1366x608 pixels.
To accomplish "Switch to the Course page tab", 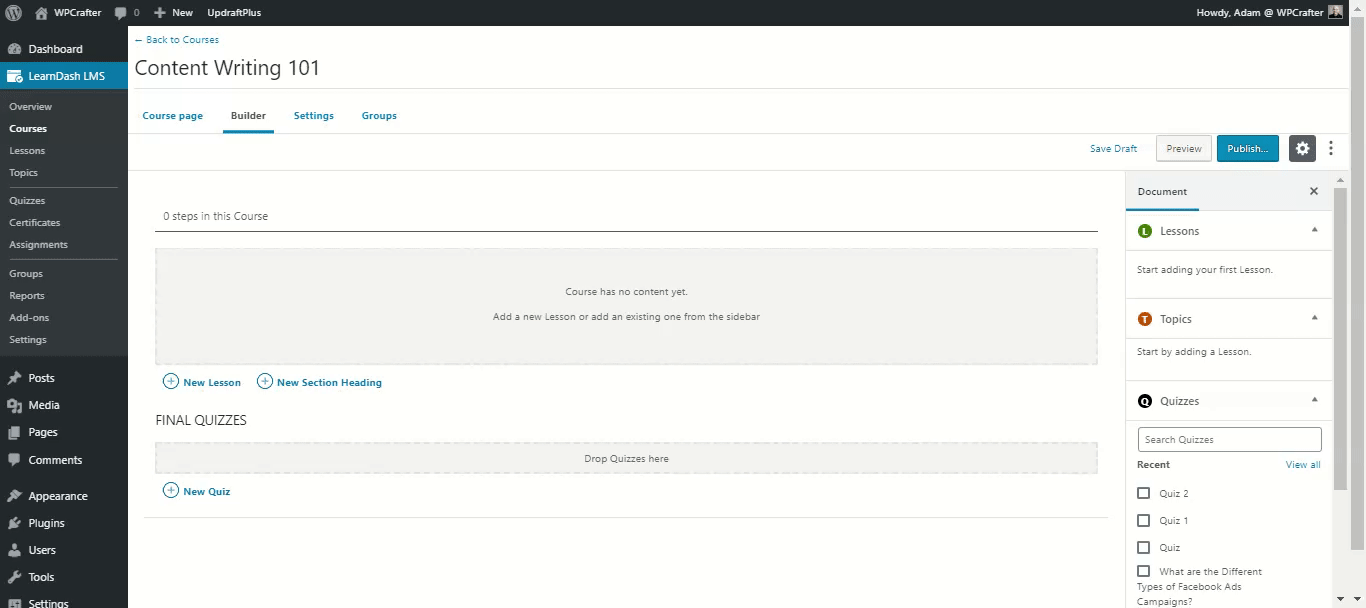I will 173,116.
